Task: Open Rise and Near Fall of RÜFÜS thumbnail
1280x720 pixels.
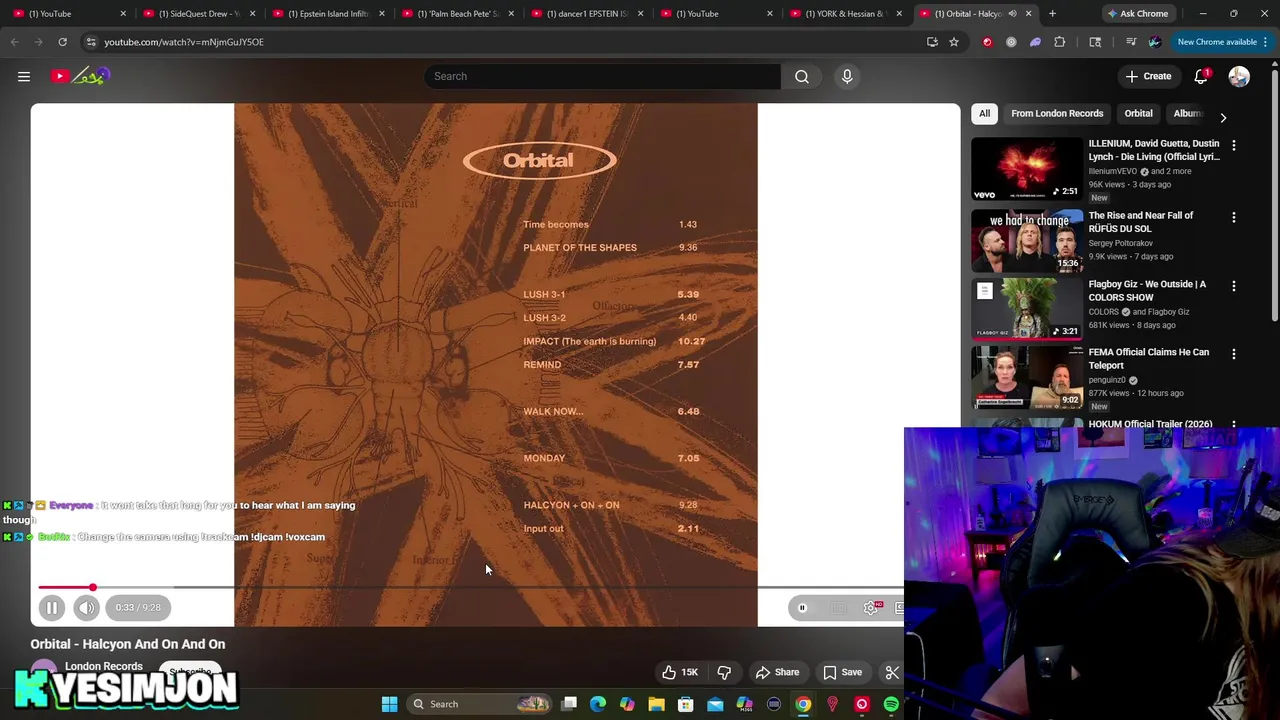Action: click(1027, 241)
